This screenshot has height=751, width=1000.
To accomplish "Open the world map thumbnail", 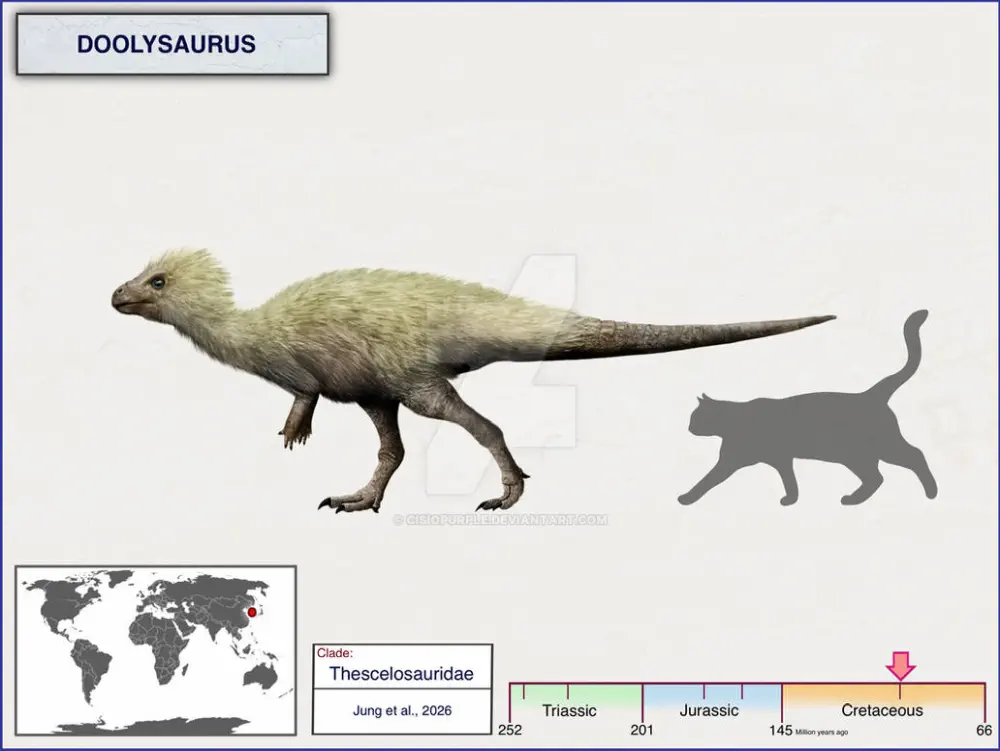I will [x=155, y=650].
